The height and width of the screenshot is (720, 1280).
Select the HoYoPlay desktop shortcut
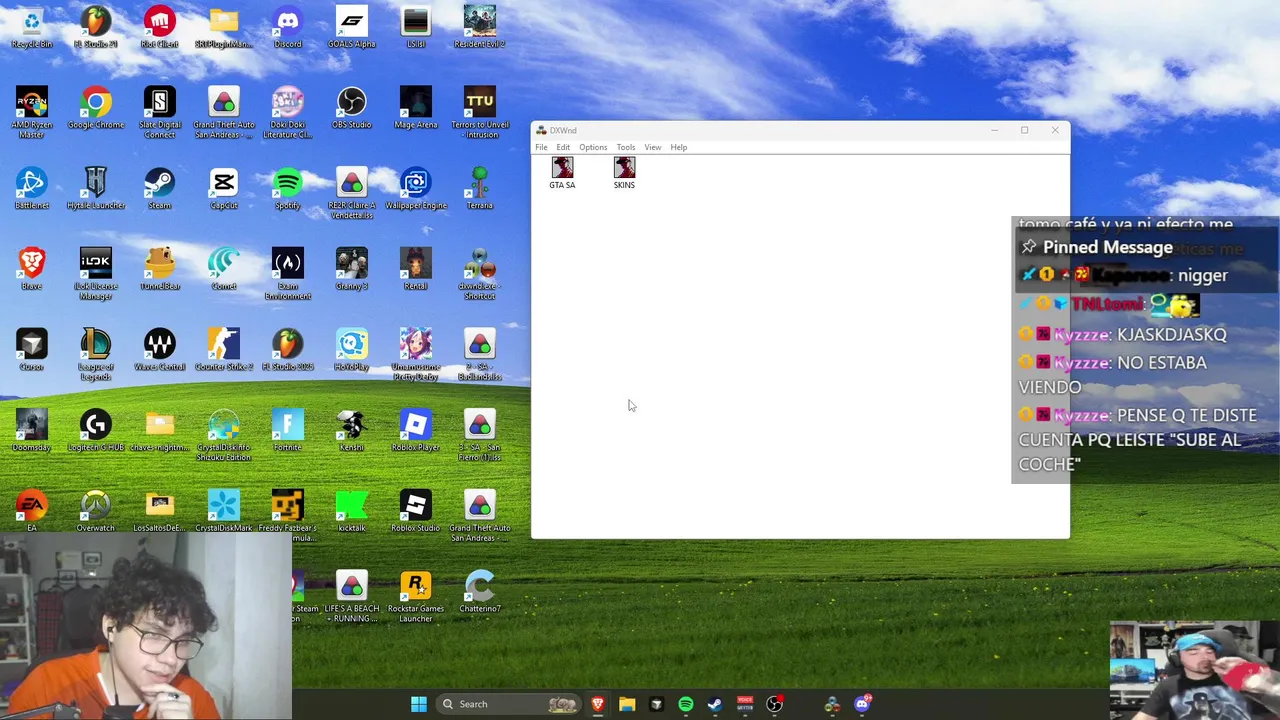[x=352, y=350]
